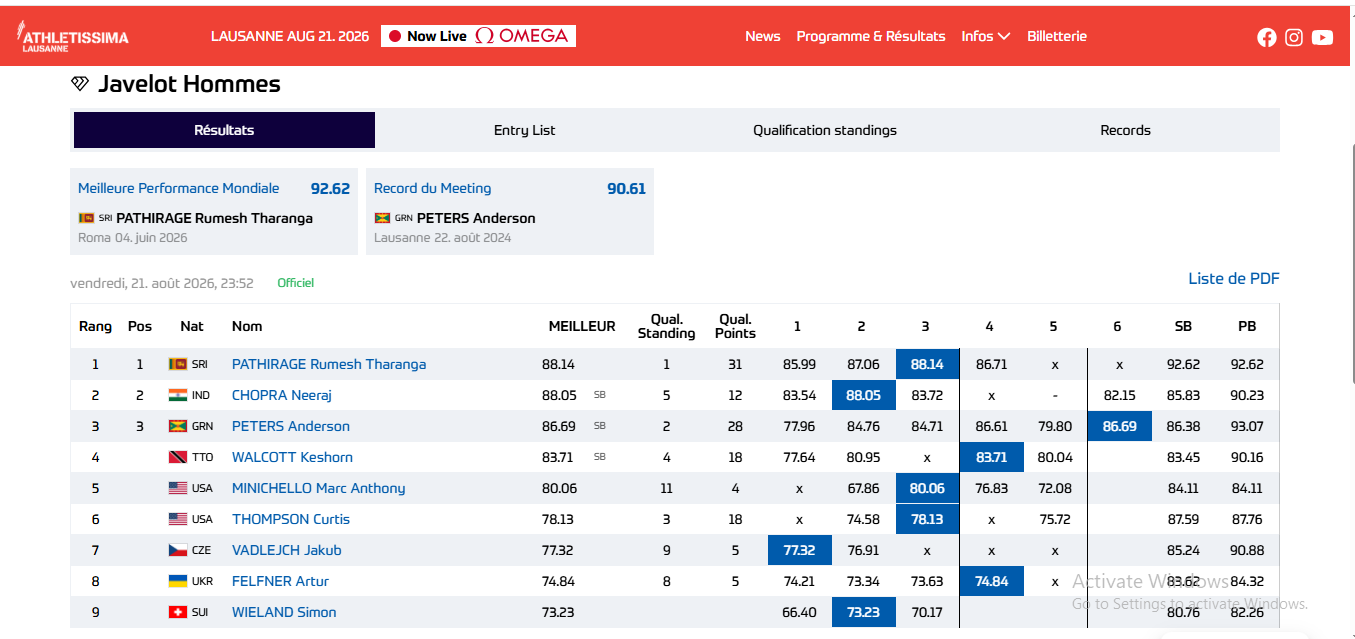The image size is (1355, 639).
Task: Click the world lead mark 92.62 in card
Action: (x=330, y=188)
